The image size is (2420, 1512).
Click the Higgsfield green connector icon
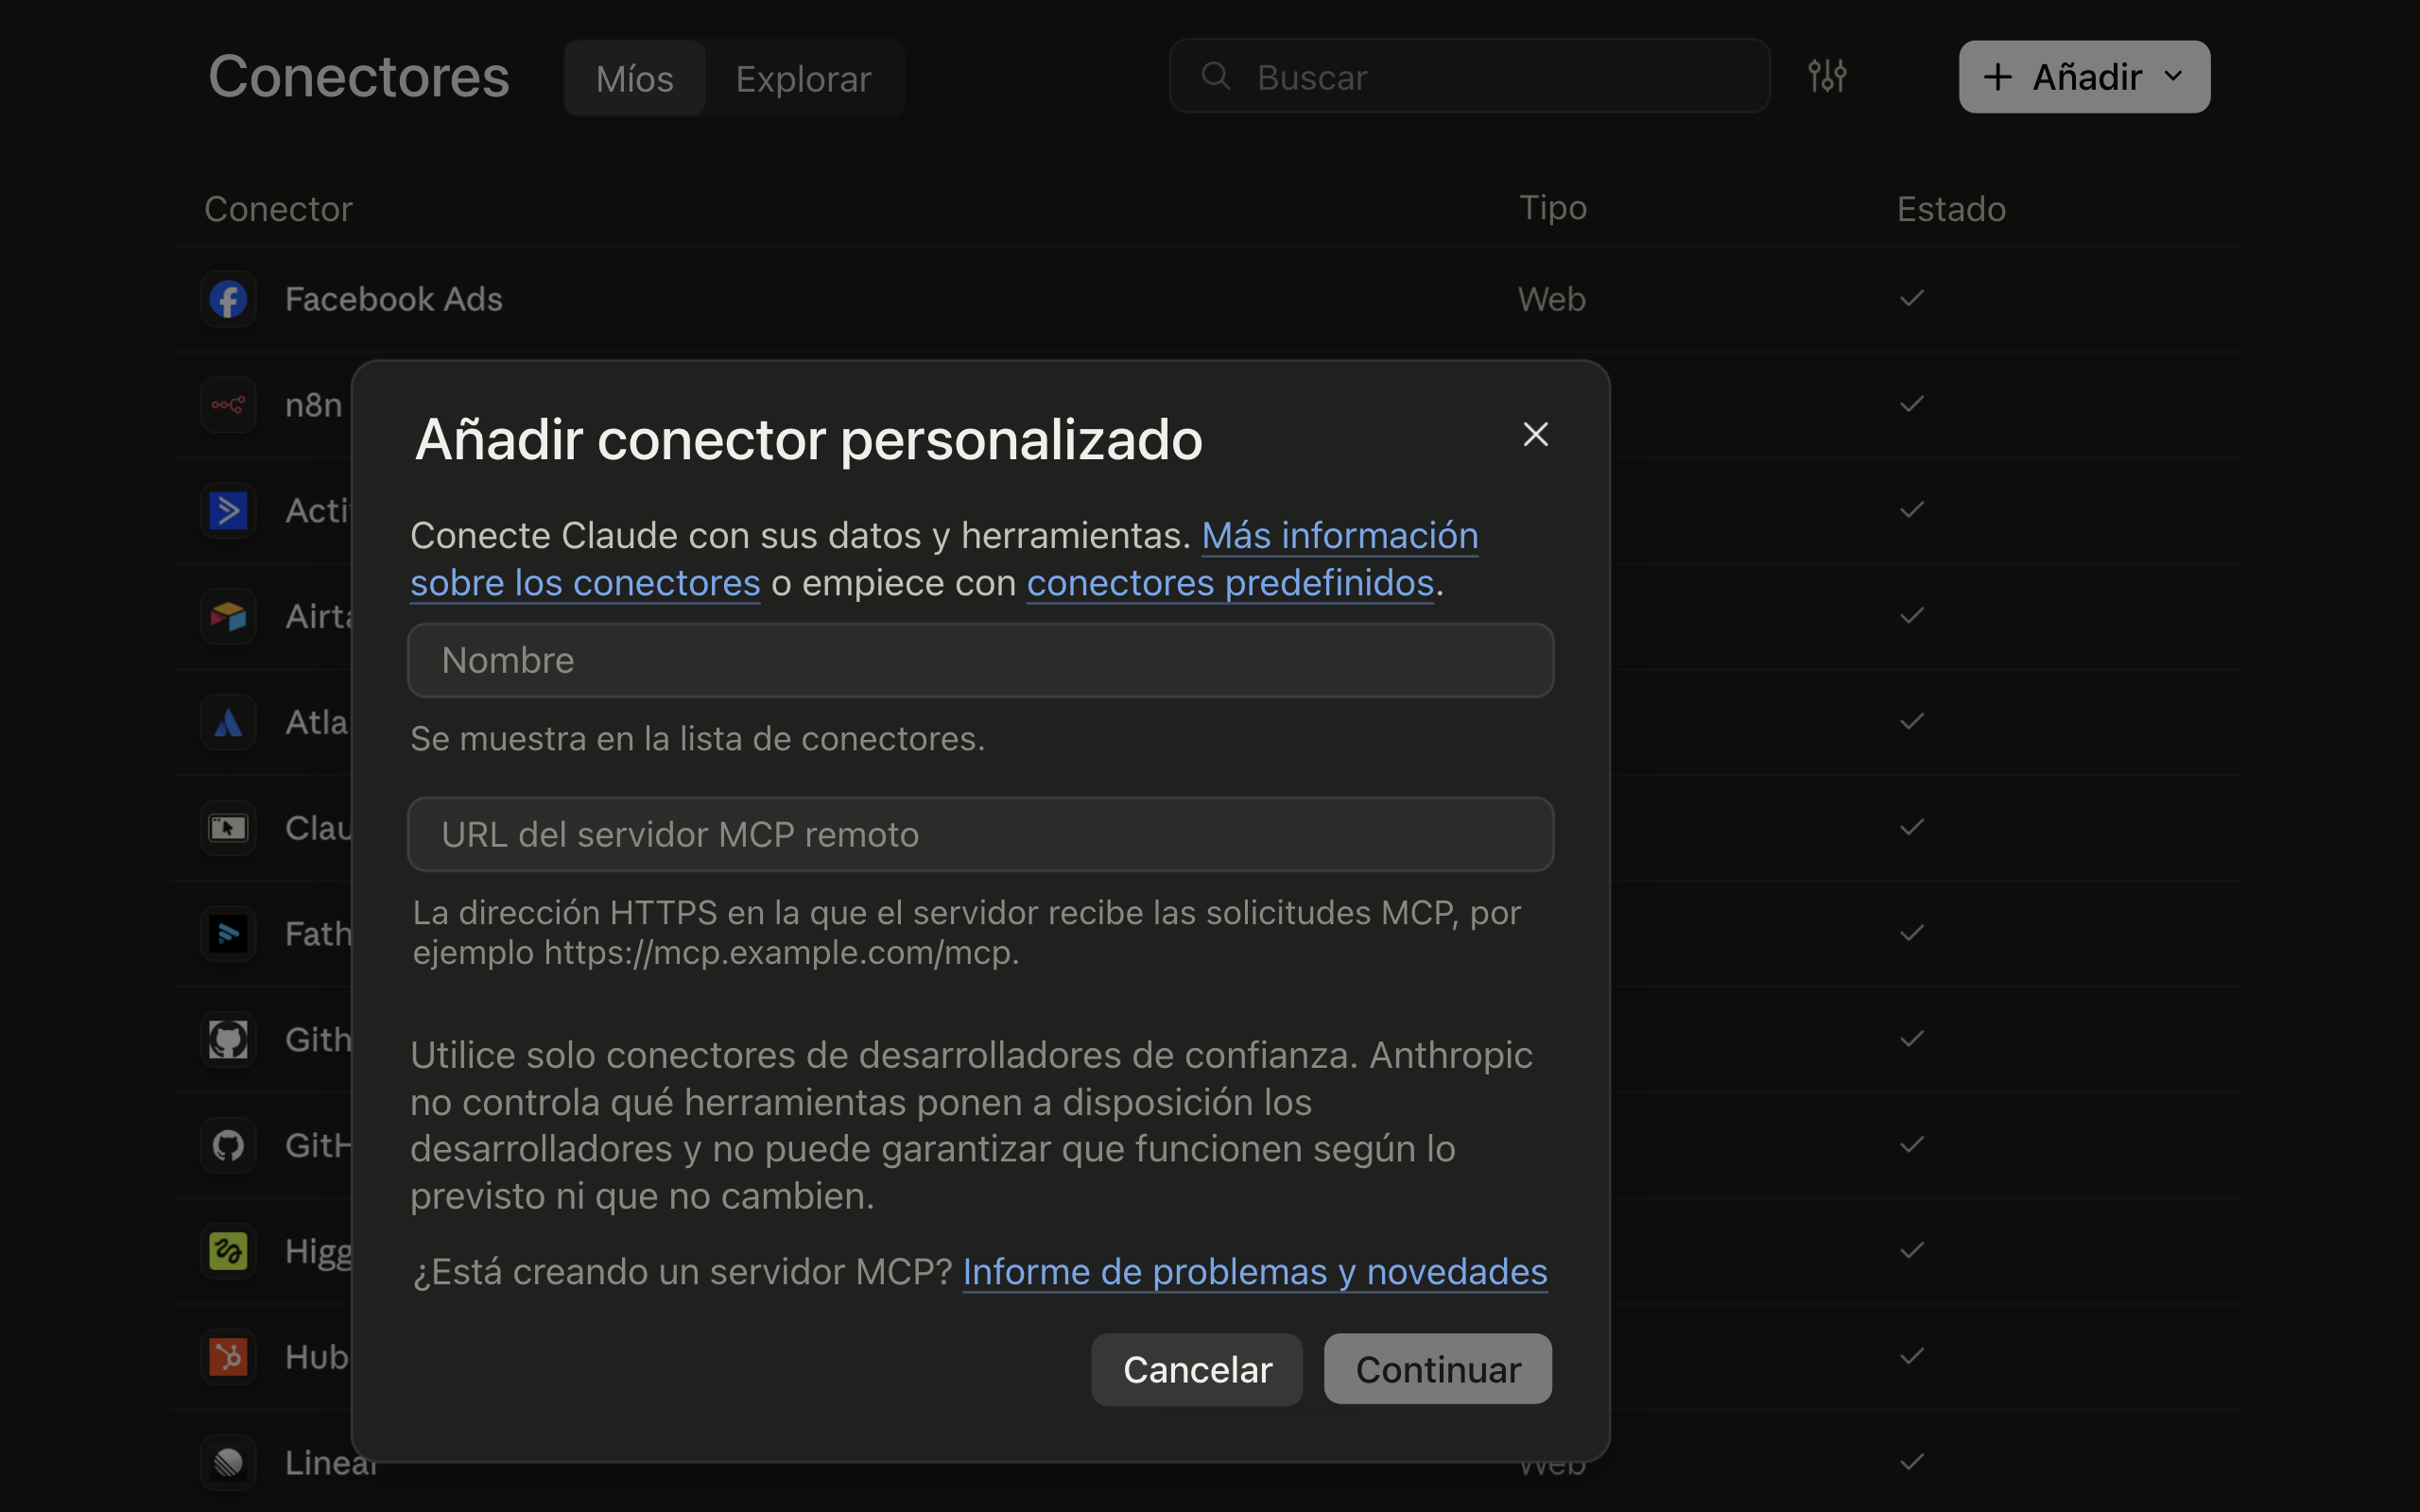(x=228, y=1251)
